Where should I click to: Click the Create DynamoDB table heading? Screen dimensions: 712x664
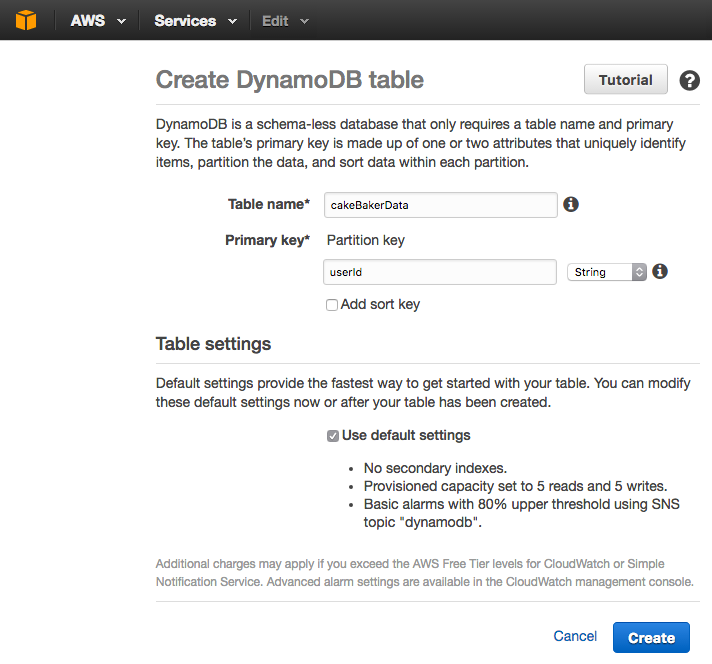point(290,80)
